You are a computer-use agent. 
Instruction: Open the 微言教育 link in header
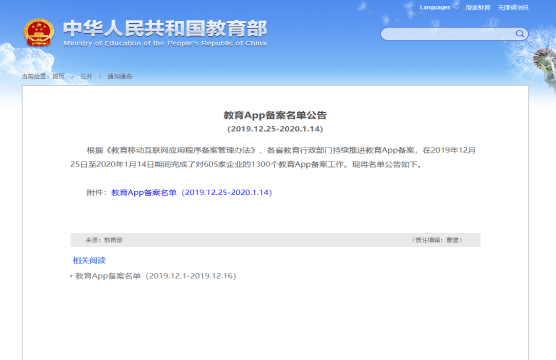tap(478, 7)
